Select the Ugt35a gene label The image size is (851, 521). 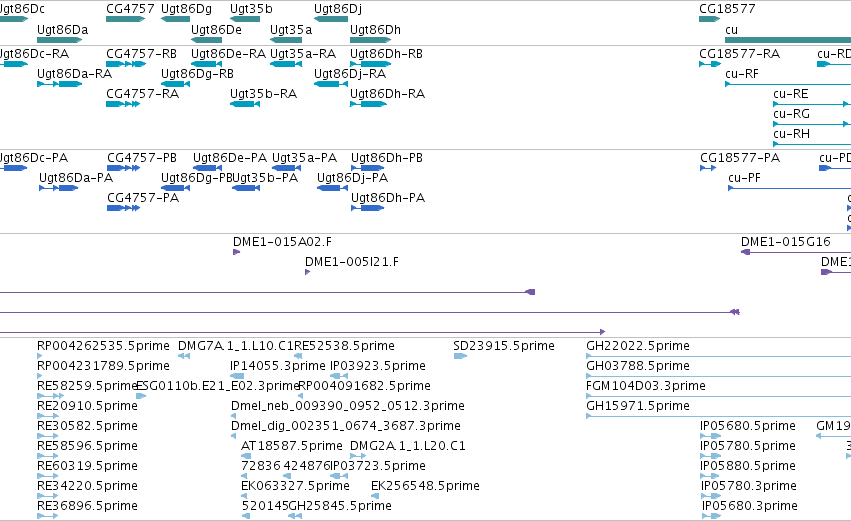[x=291, y=30]
